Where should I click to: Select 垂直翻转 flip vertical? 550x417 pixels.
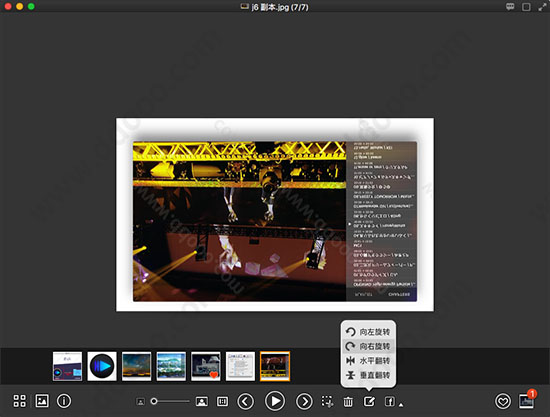pos(368,375)
